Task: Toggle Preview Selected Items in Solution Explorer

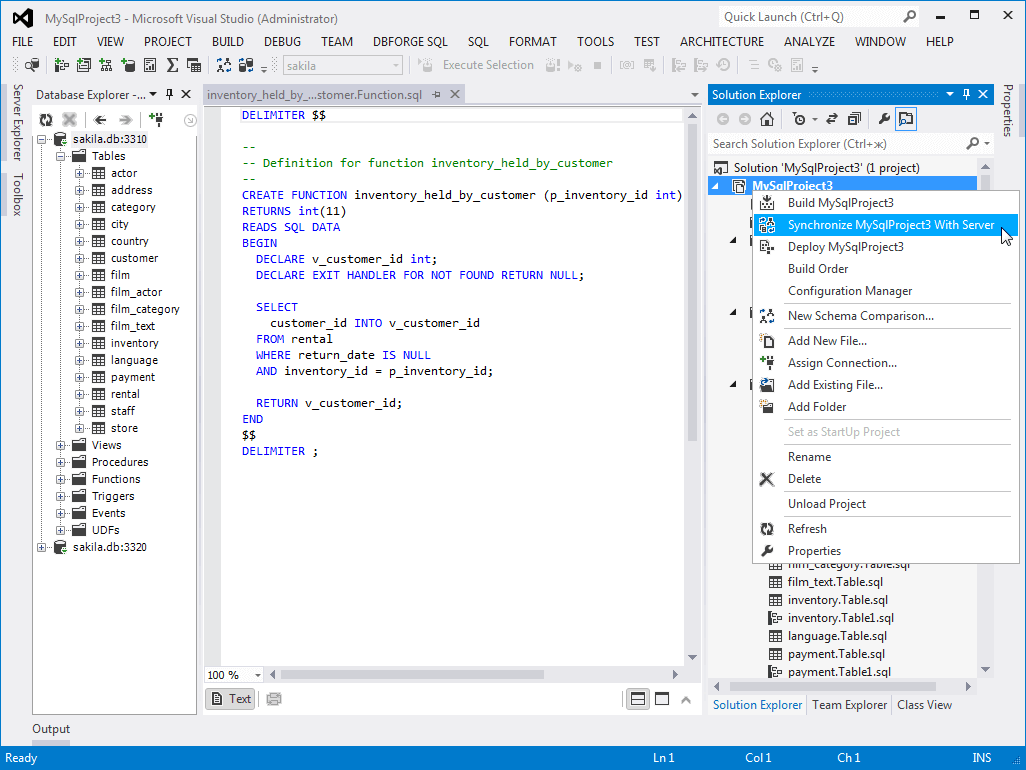Action: (x=906, y=119)
